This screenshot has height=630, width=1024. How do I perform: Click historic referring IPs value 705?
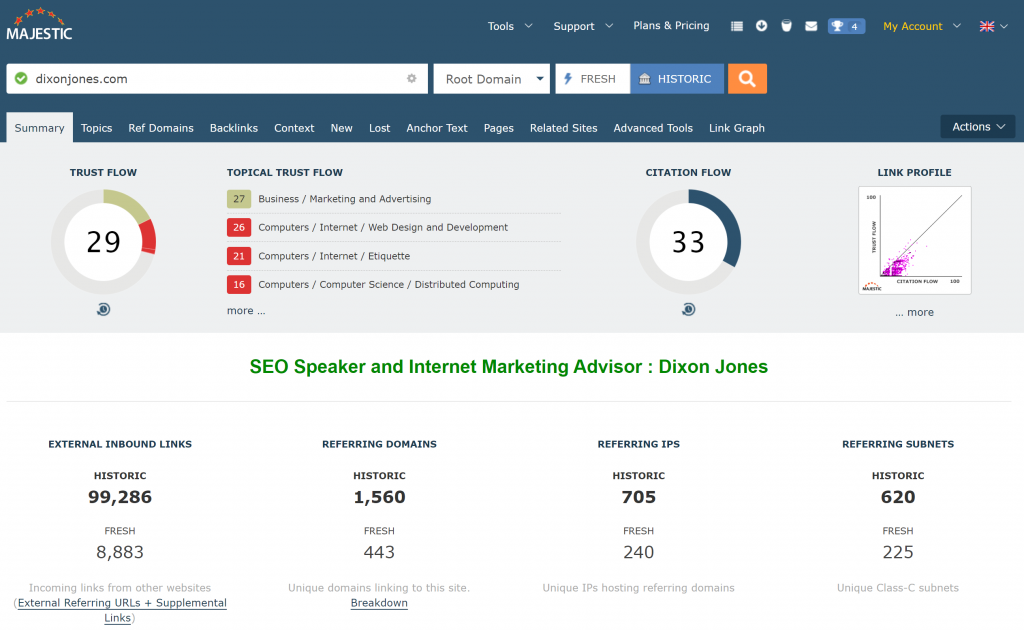(x=639, y=497)
